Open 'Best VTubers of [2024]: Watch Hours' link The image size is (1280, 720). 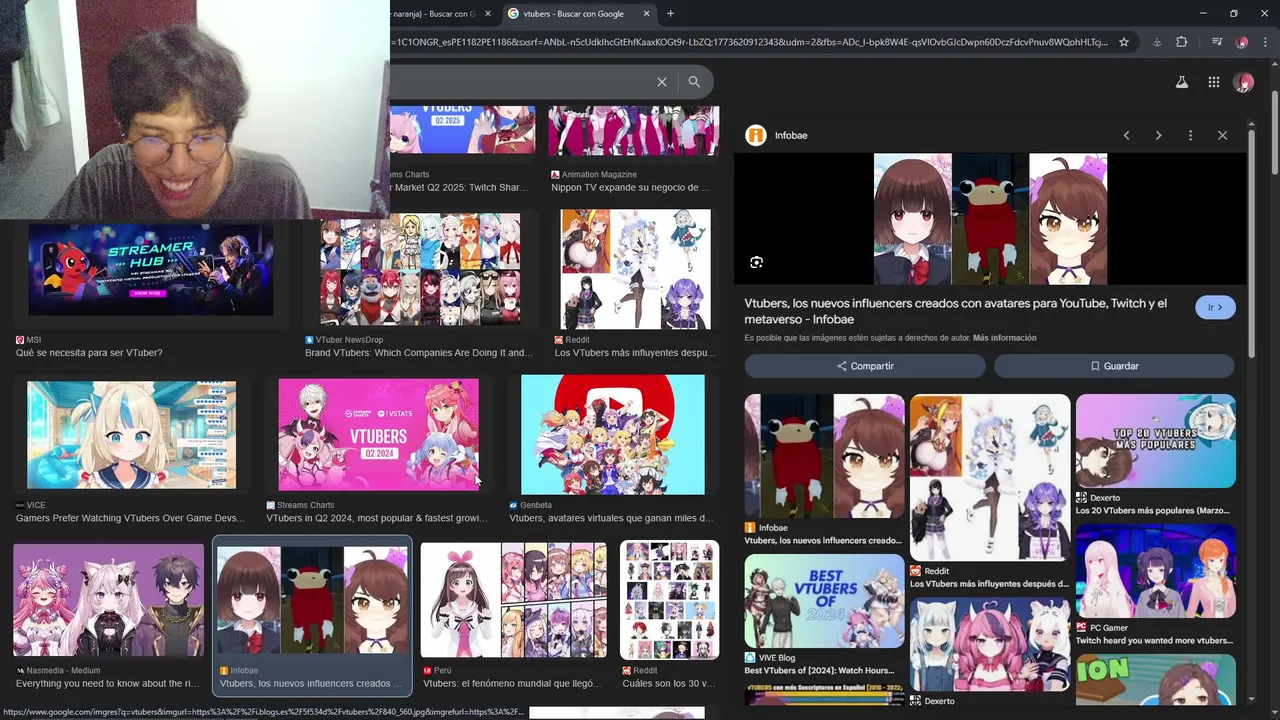coord(819,671)
